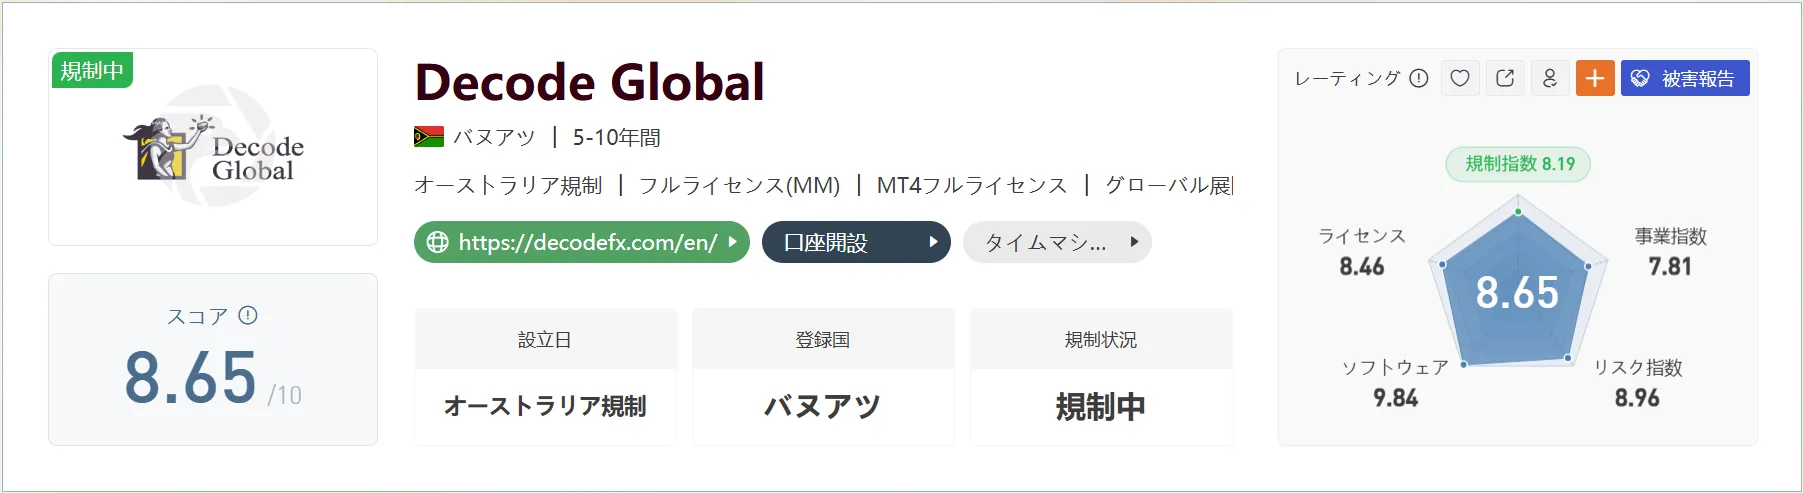Click the Decode Global title

(590, 83)
